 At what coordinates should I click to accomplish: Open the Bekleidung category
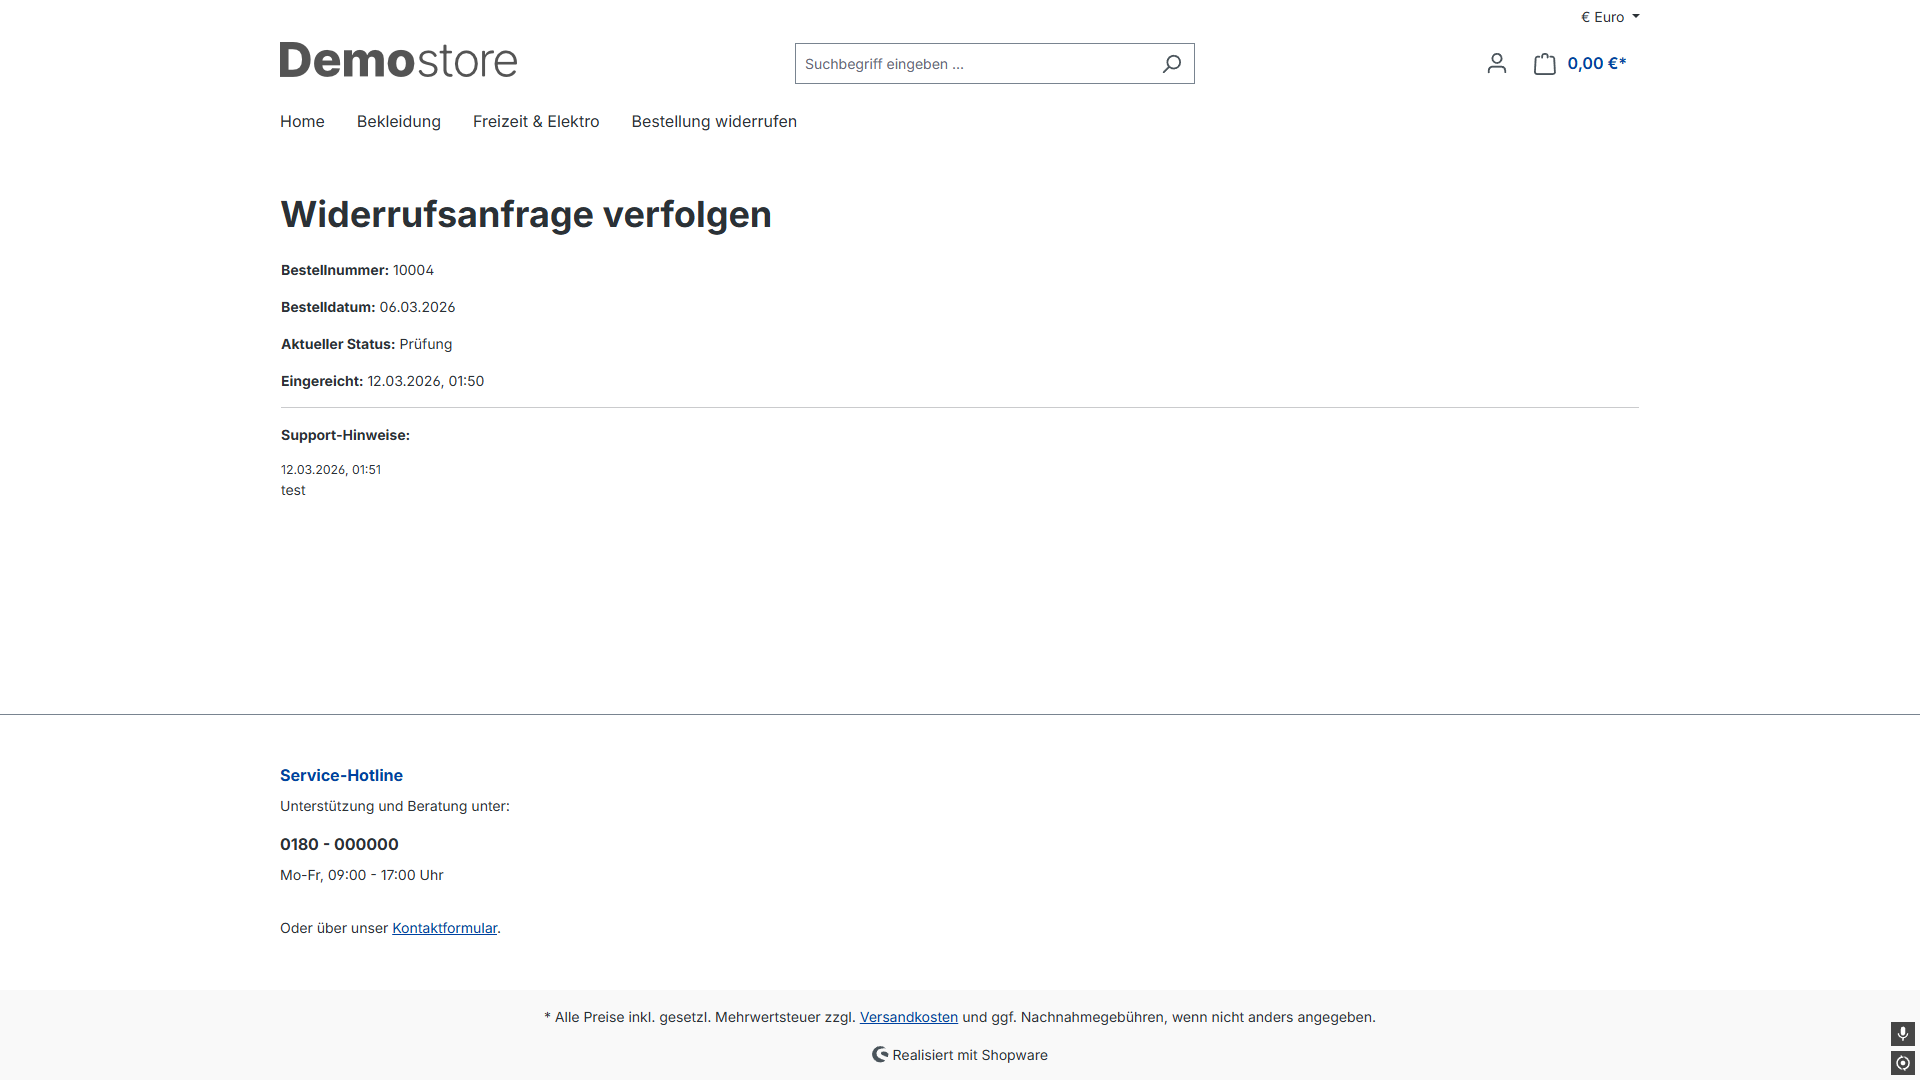coord(398,121)
